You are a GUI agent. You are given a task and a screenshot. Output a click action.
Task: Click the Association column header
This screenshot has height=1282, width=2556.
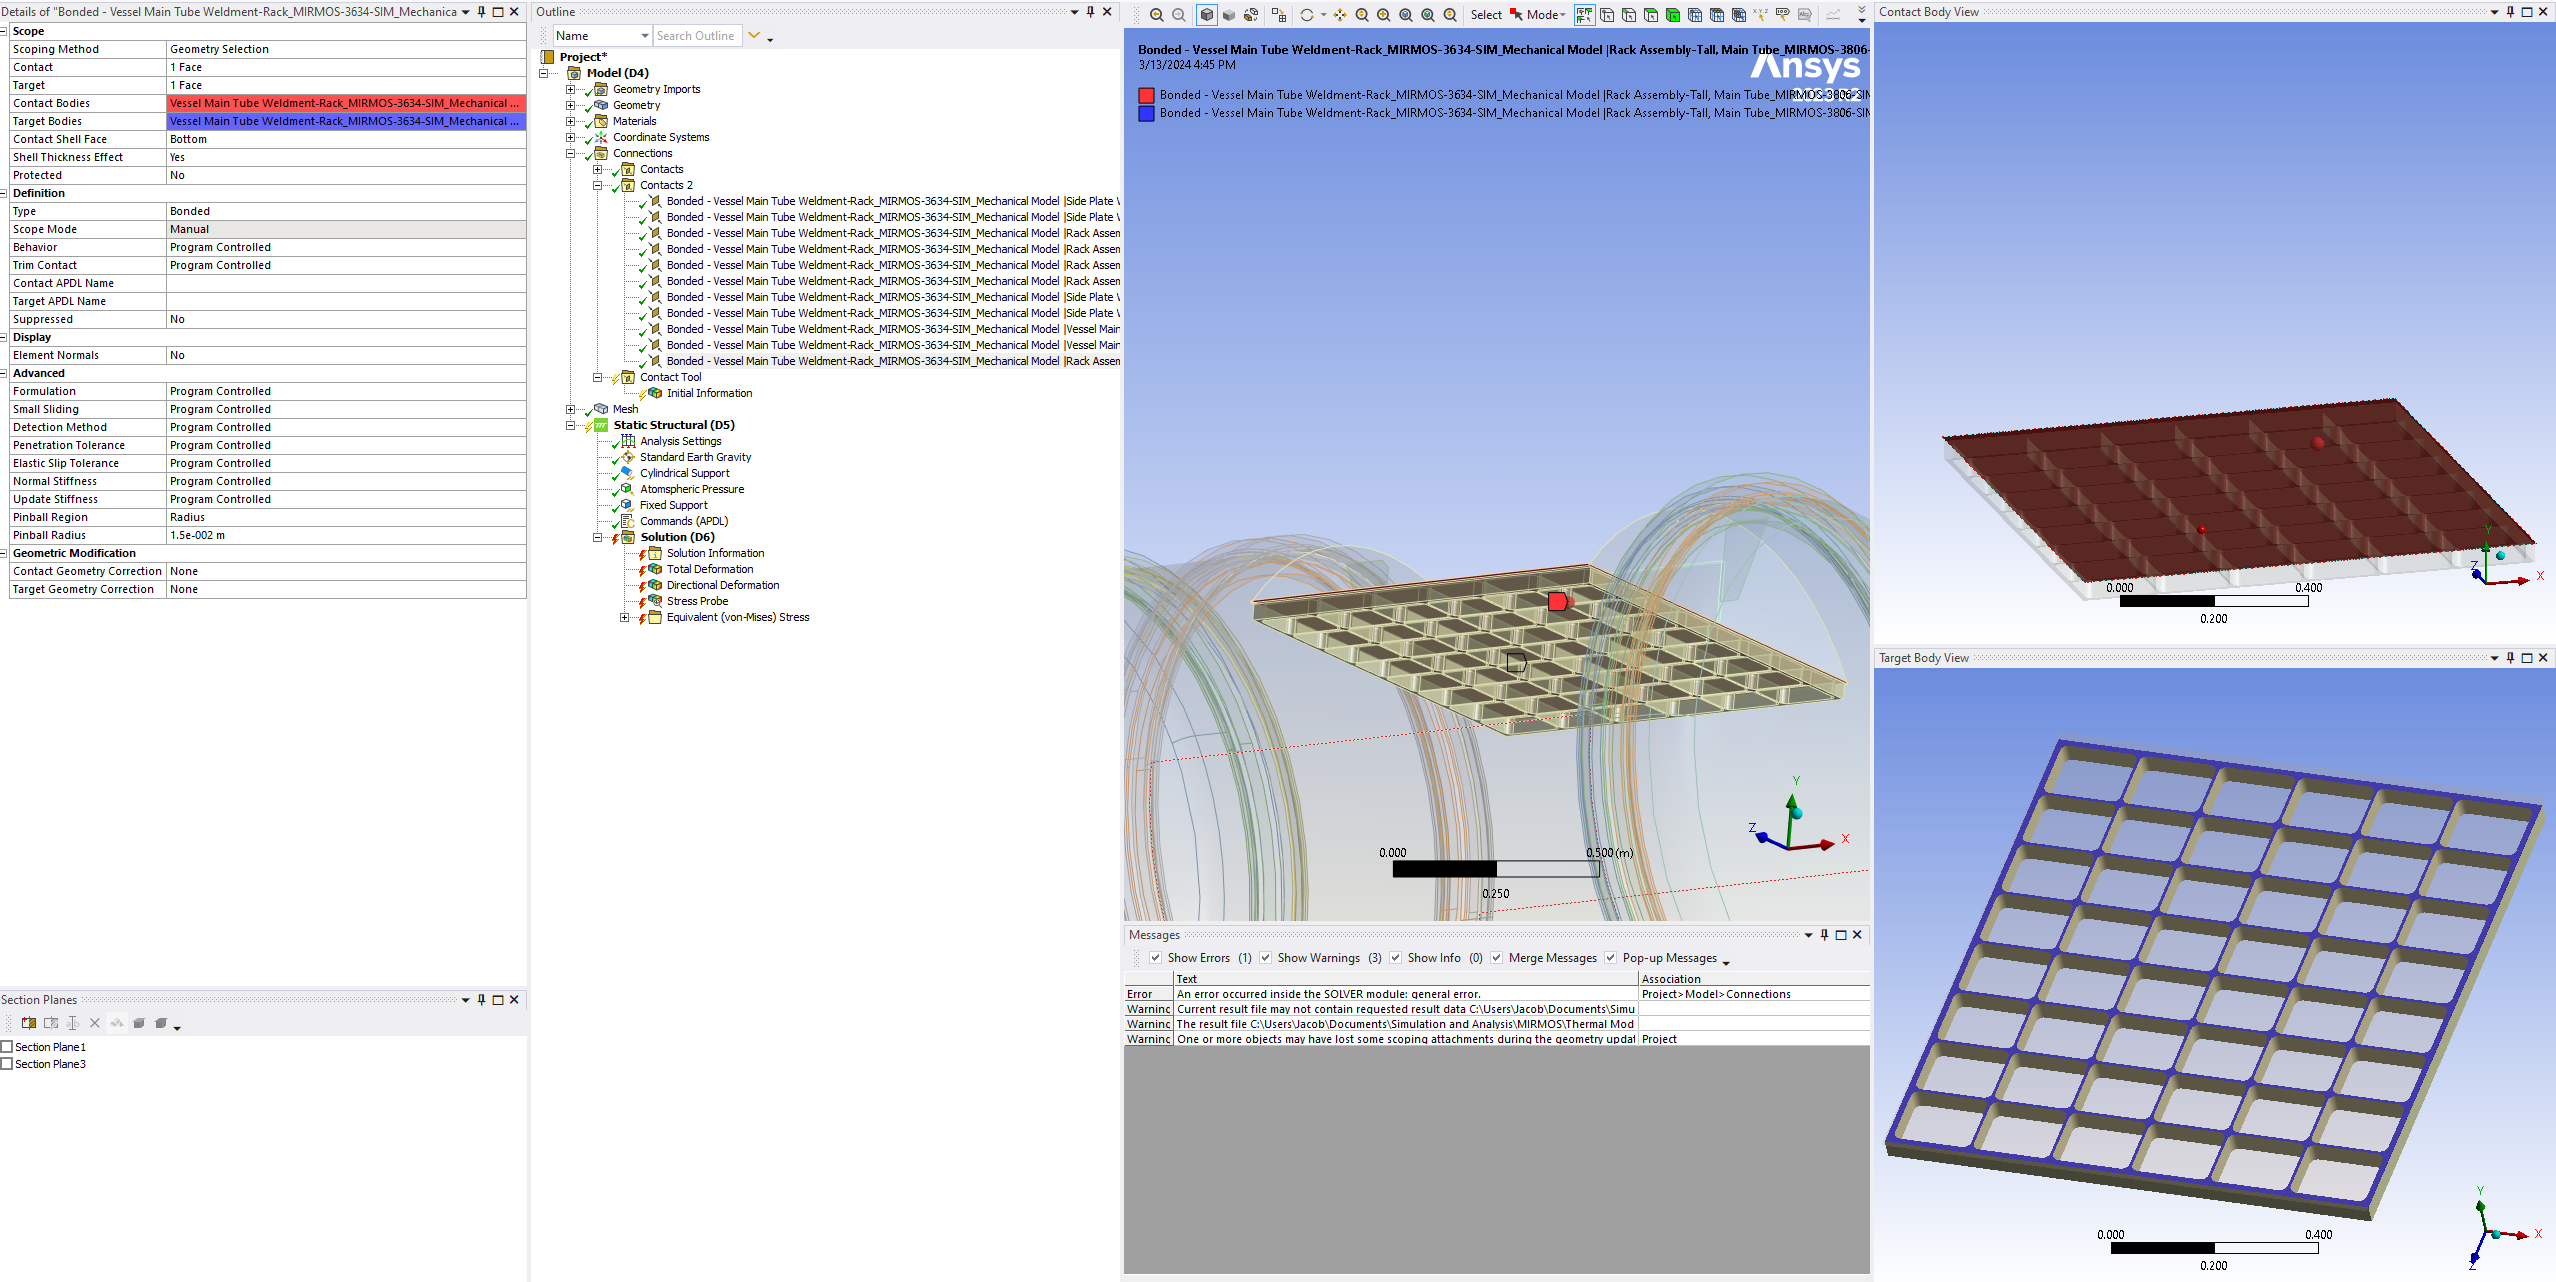click(1754, 979)
